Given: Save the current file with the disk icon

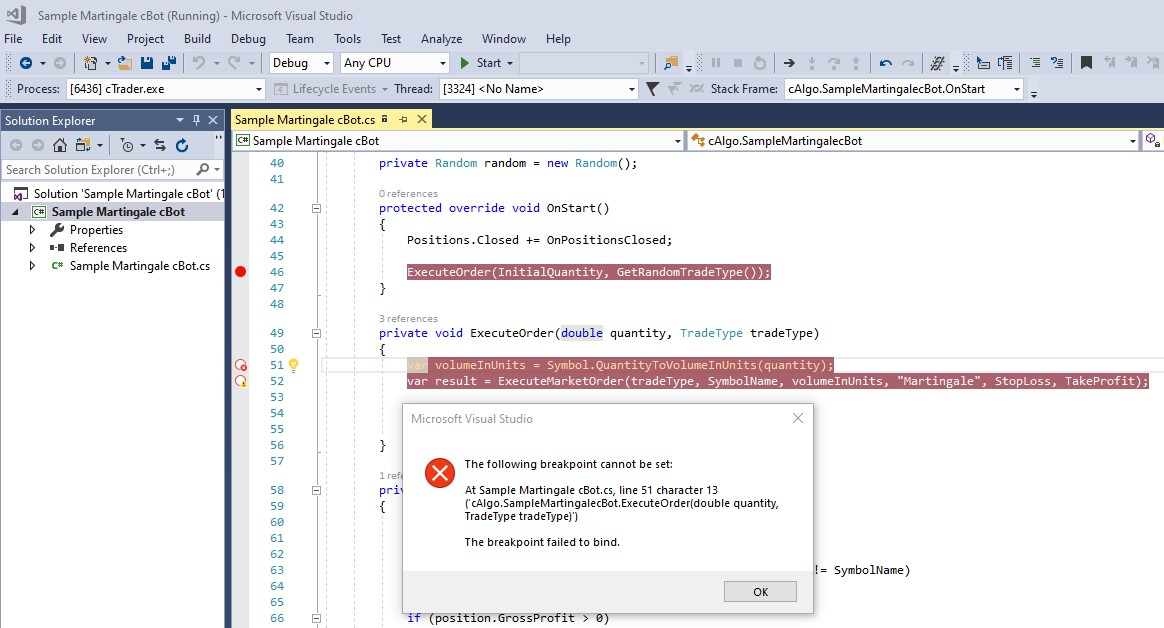Looking at the screenshot, I should [x=146, y=63].
